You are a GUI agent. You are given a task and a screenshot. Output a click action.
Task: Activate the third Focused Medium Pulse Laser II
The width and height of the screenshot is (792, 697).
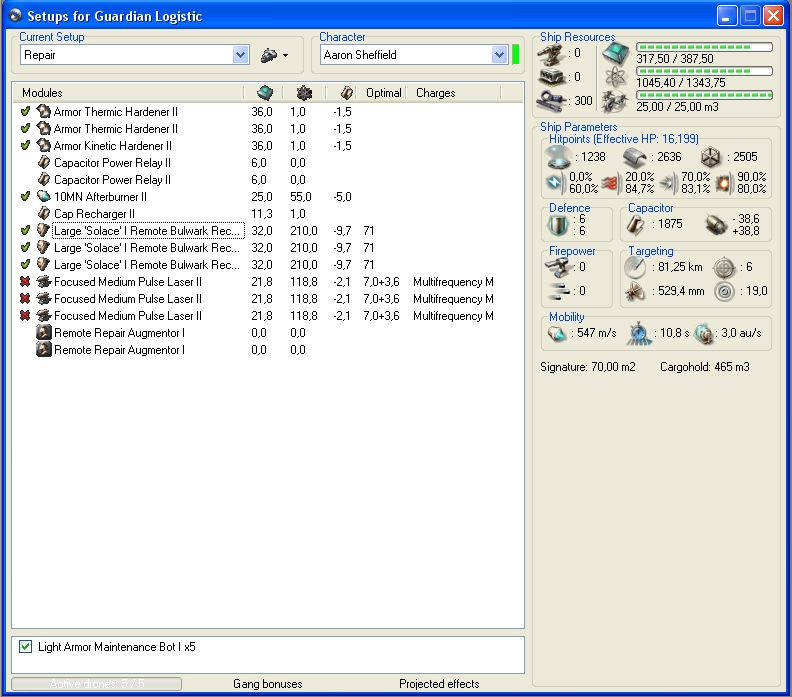[25, 315]
